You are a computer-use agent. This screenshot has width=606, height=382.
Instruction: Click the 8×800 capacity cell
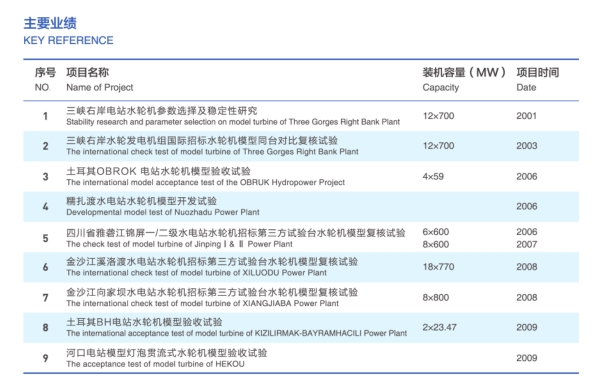click(x=436, y=297)
